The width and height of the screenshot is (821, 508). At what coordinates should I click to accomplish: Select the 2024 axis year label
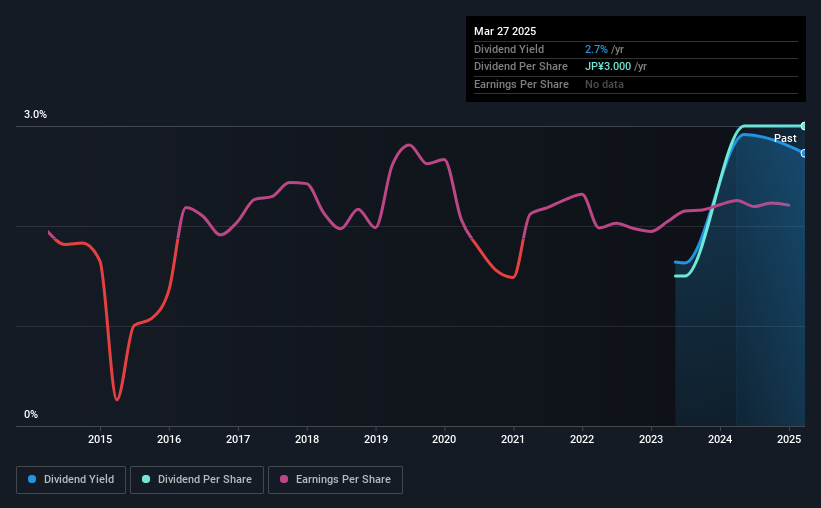pyautogui.click(x=720, y=439)
